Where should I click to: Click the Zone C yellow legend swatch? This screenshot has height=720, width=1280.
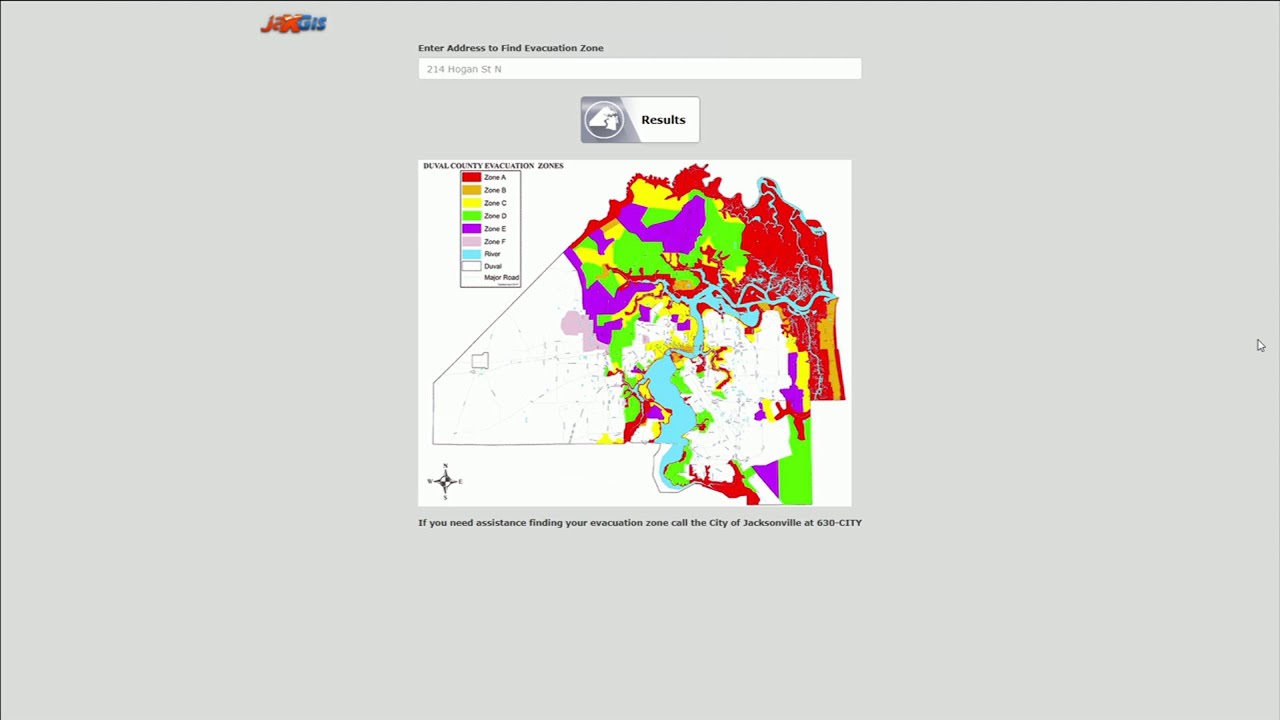pos(471,203)
